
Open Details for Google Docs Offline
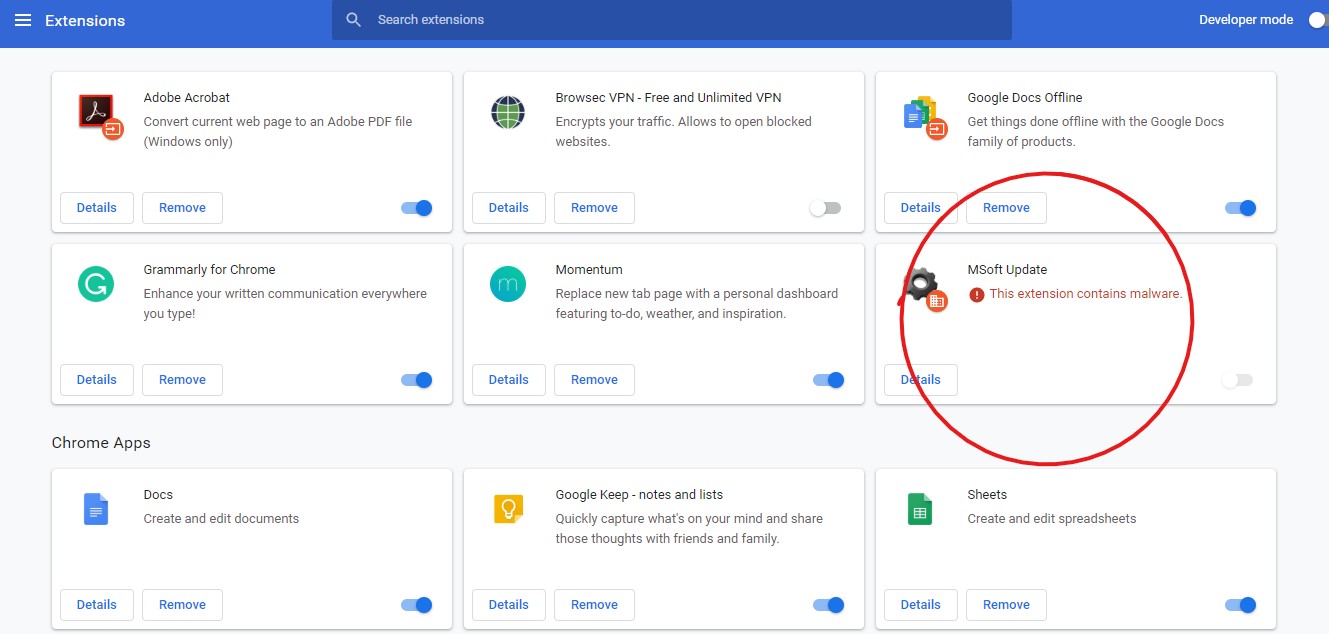point(921,208)
